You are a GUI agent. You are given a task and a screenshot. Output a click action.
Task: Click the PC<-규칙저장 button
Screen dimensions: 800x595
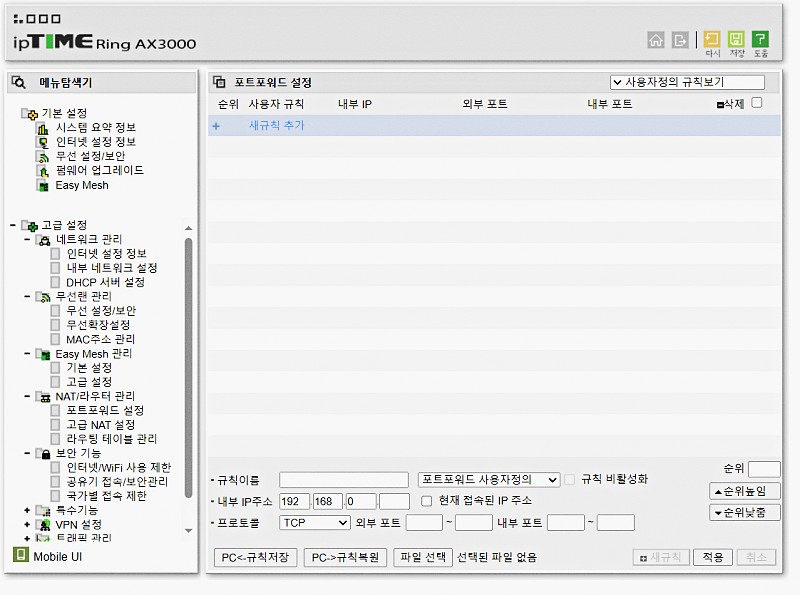click(255, 557)
